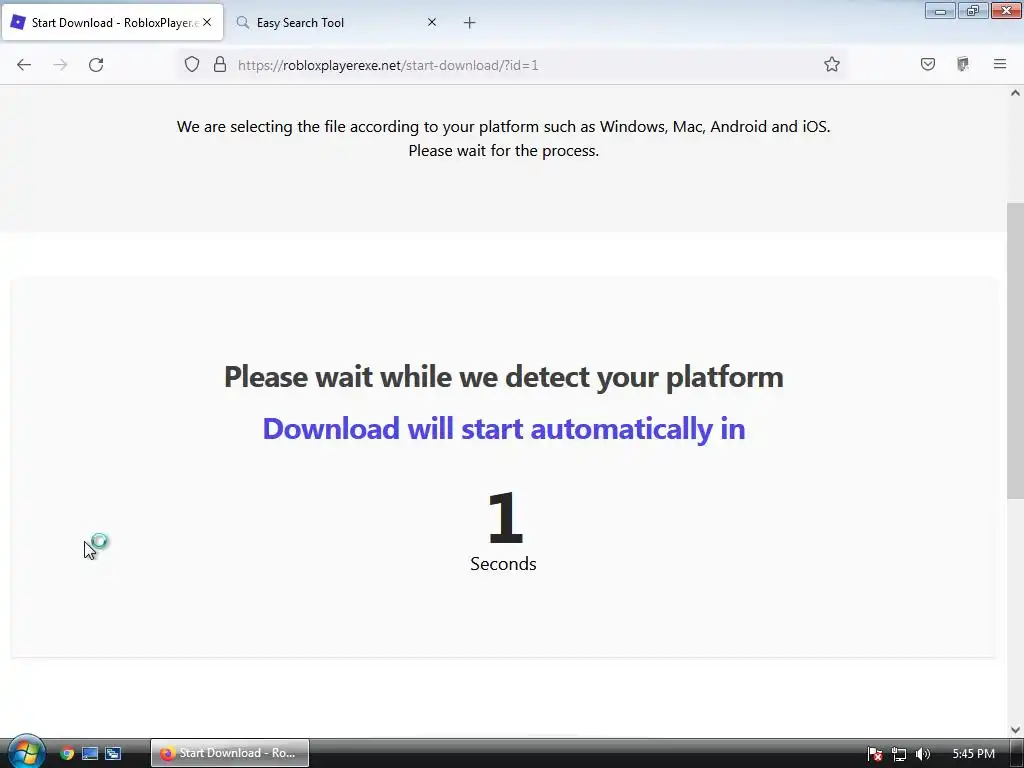Select the Firefox Start Download taskbar button
Screen dimensions: 1024x768
(x=230, y=753)
